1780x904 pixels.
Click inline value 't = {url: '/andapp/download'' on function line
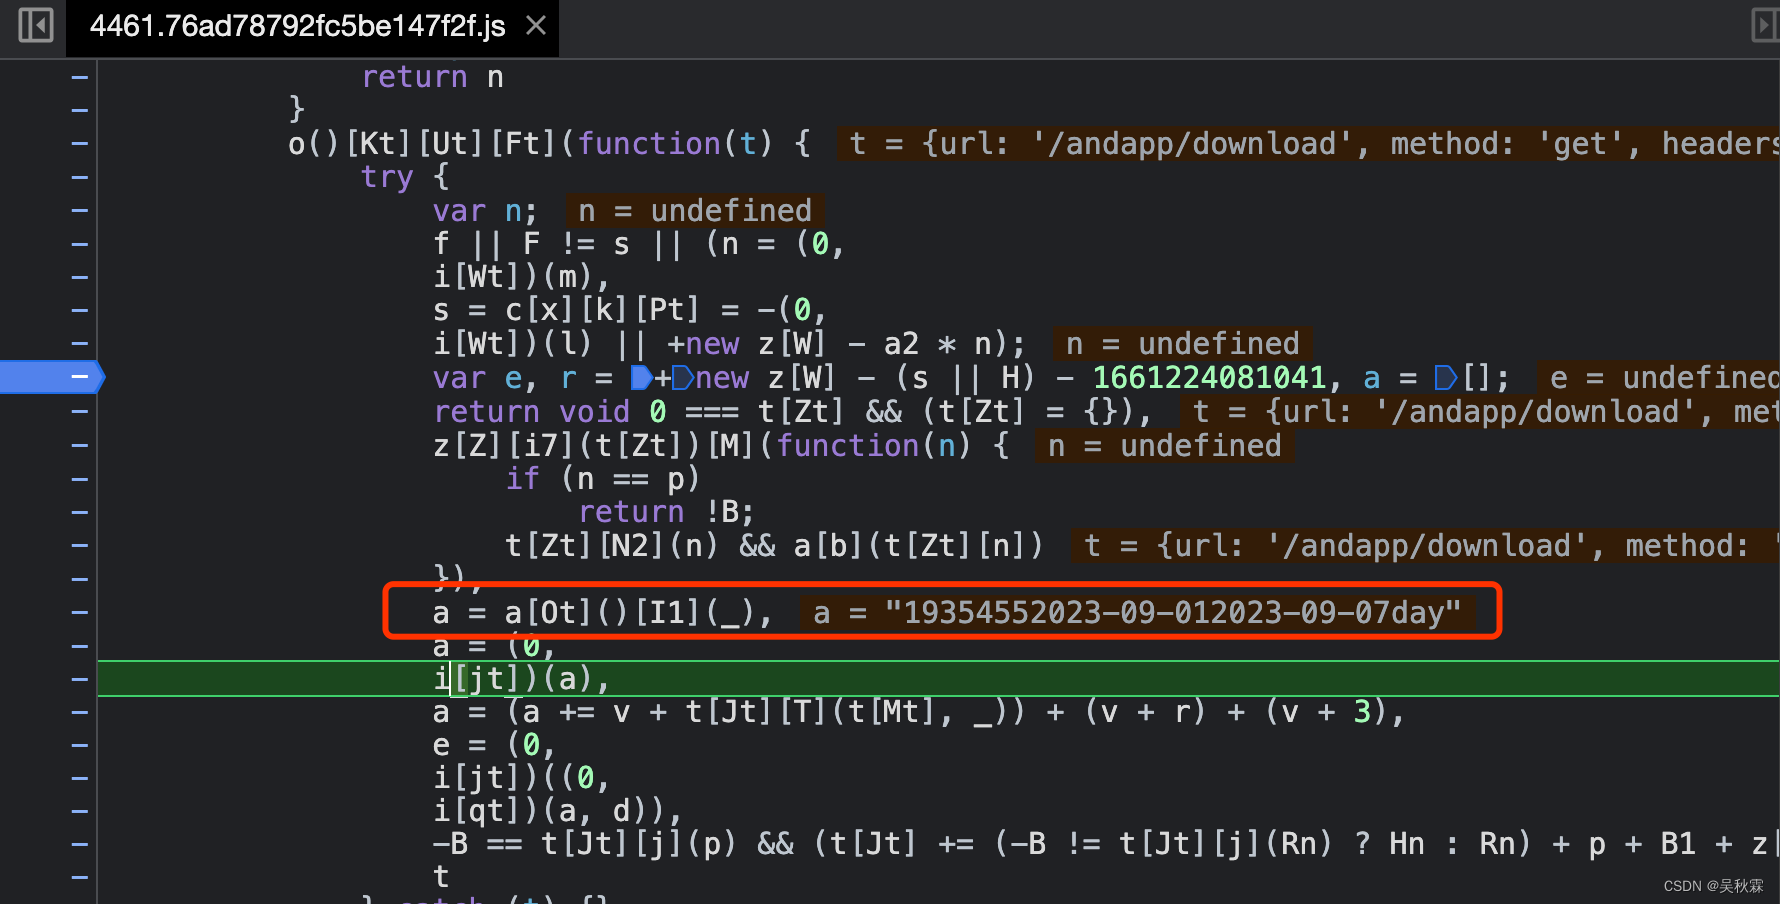point(1310,144)
